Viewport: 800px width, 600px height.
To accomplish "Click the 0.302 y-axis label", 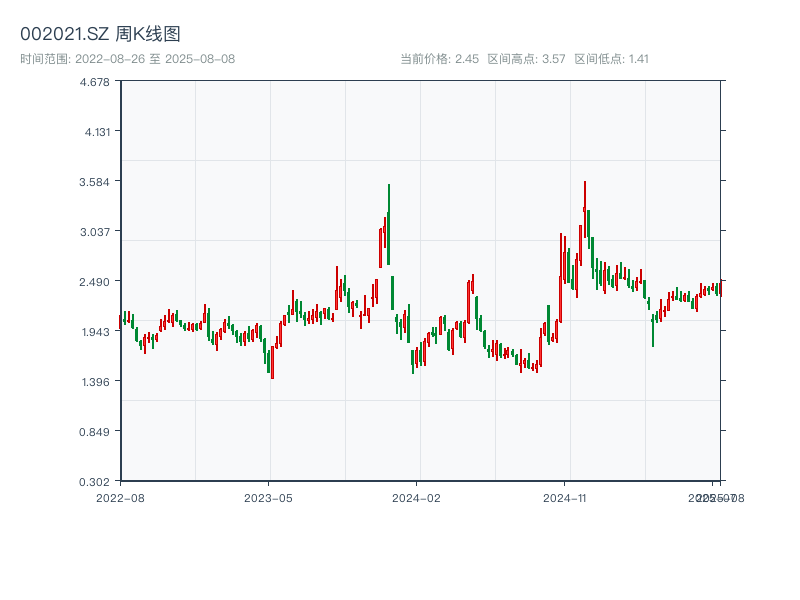I will 94,482.
